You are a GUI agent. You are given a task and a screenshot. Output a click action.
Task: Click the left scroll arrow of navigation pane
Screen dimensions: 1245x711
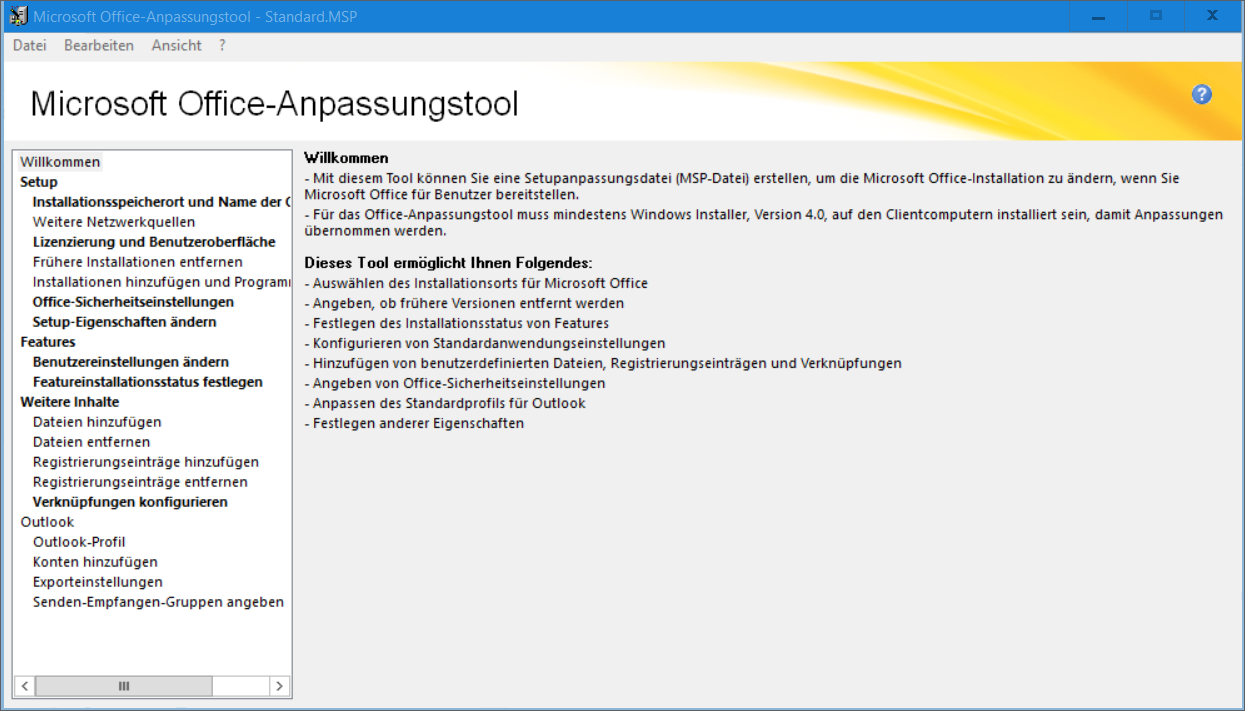coord(24,686)
